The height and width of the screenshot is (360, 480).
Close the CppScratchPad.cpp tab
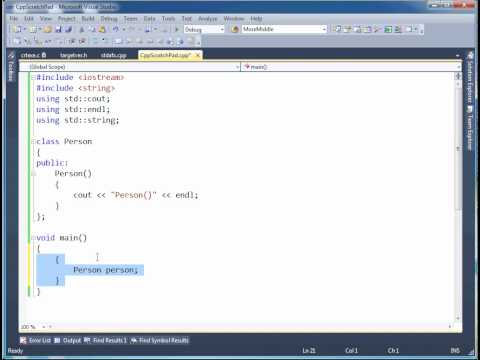(x=198, y=55)
